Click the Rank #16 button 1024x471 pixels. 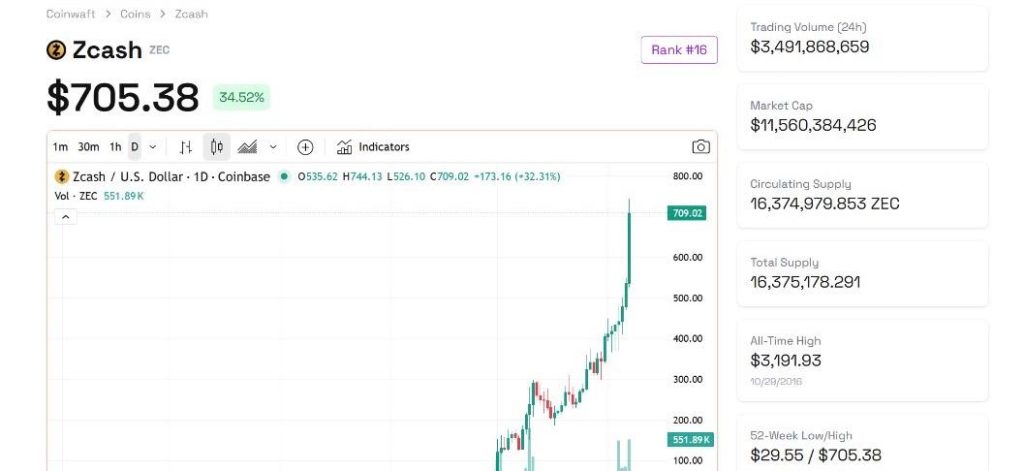(x=679, y=50)
